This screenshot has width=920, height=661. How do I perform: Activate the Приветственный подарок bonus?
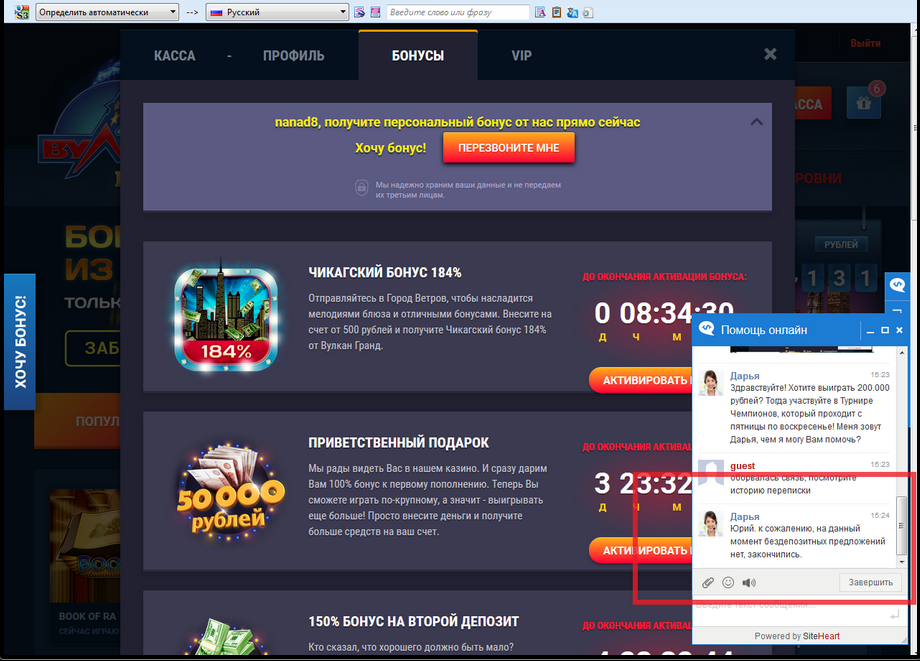(x=641, y=550)
